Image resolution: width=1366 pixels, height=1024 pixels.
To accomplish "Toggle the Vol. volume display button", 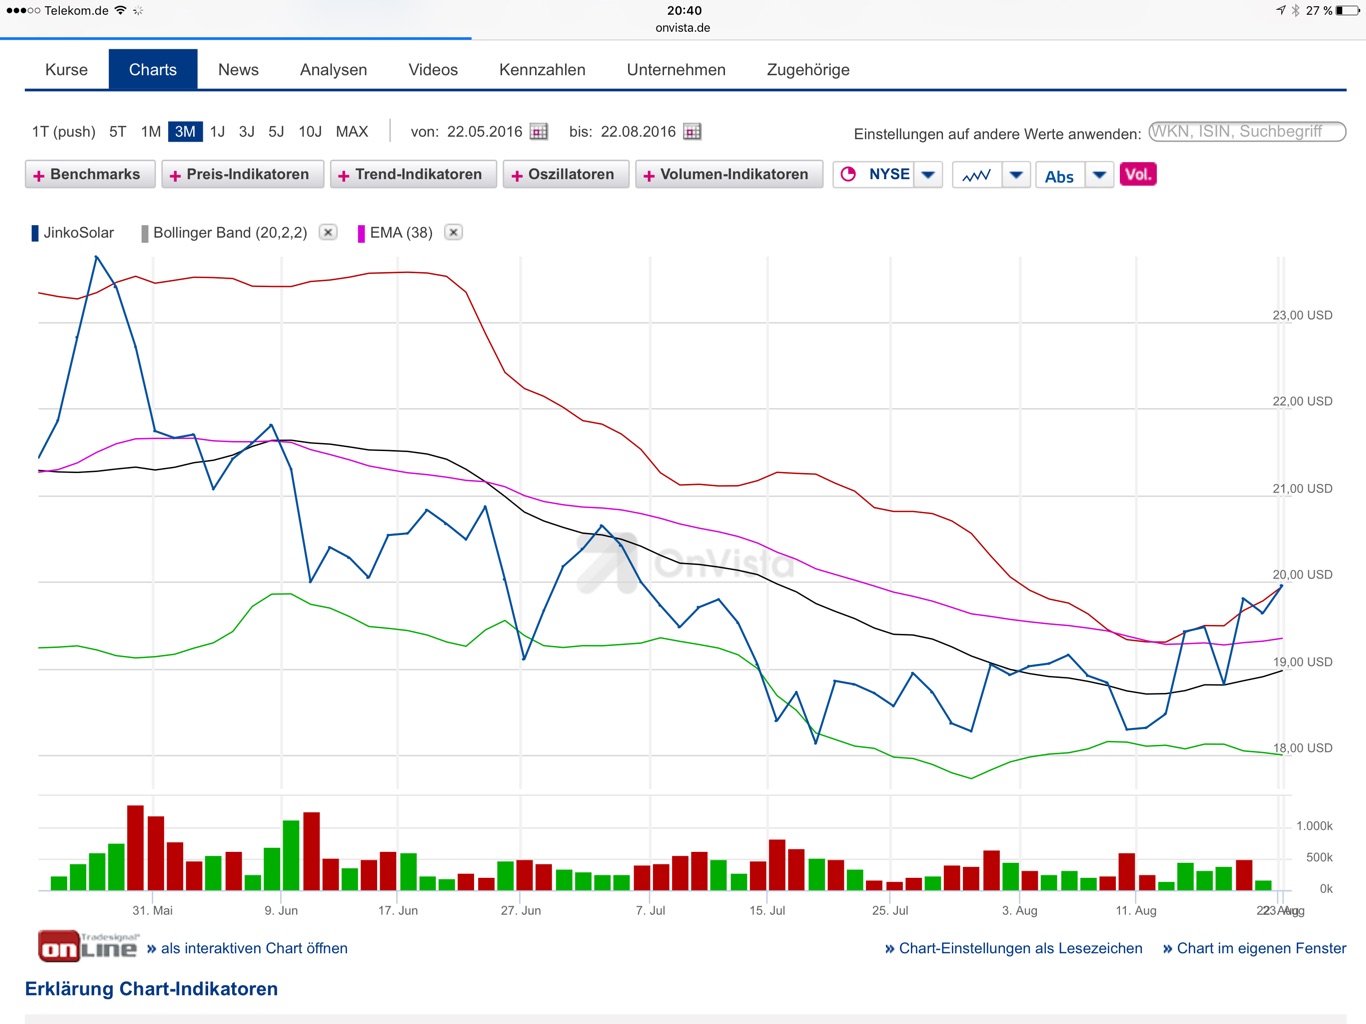I will click(x=1138, y=174).
